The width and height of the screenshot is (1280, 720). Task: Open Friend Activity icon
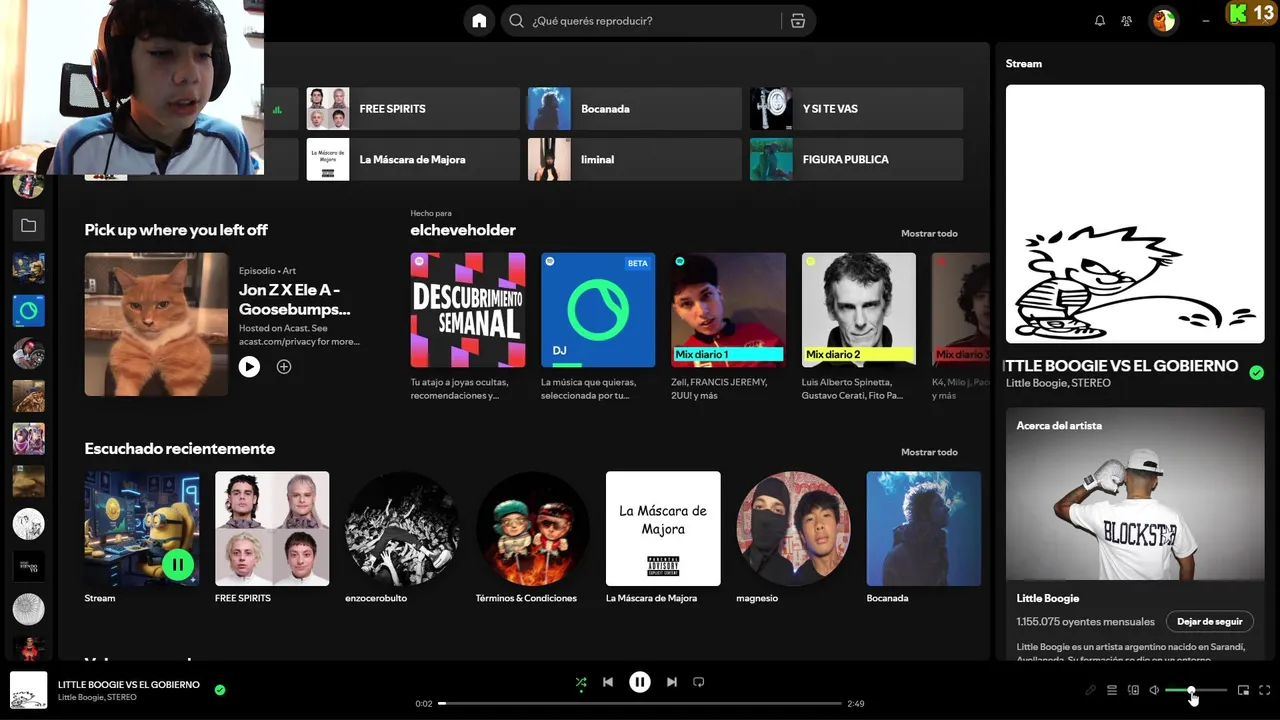pyautogui.click(x=1127, y=21)
